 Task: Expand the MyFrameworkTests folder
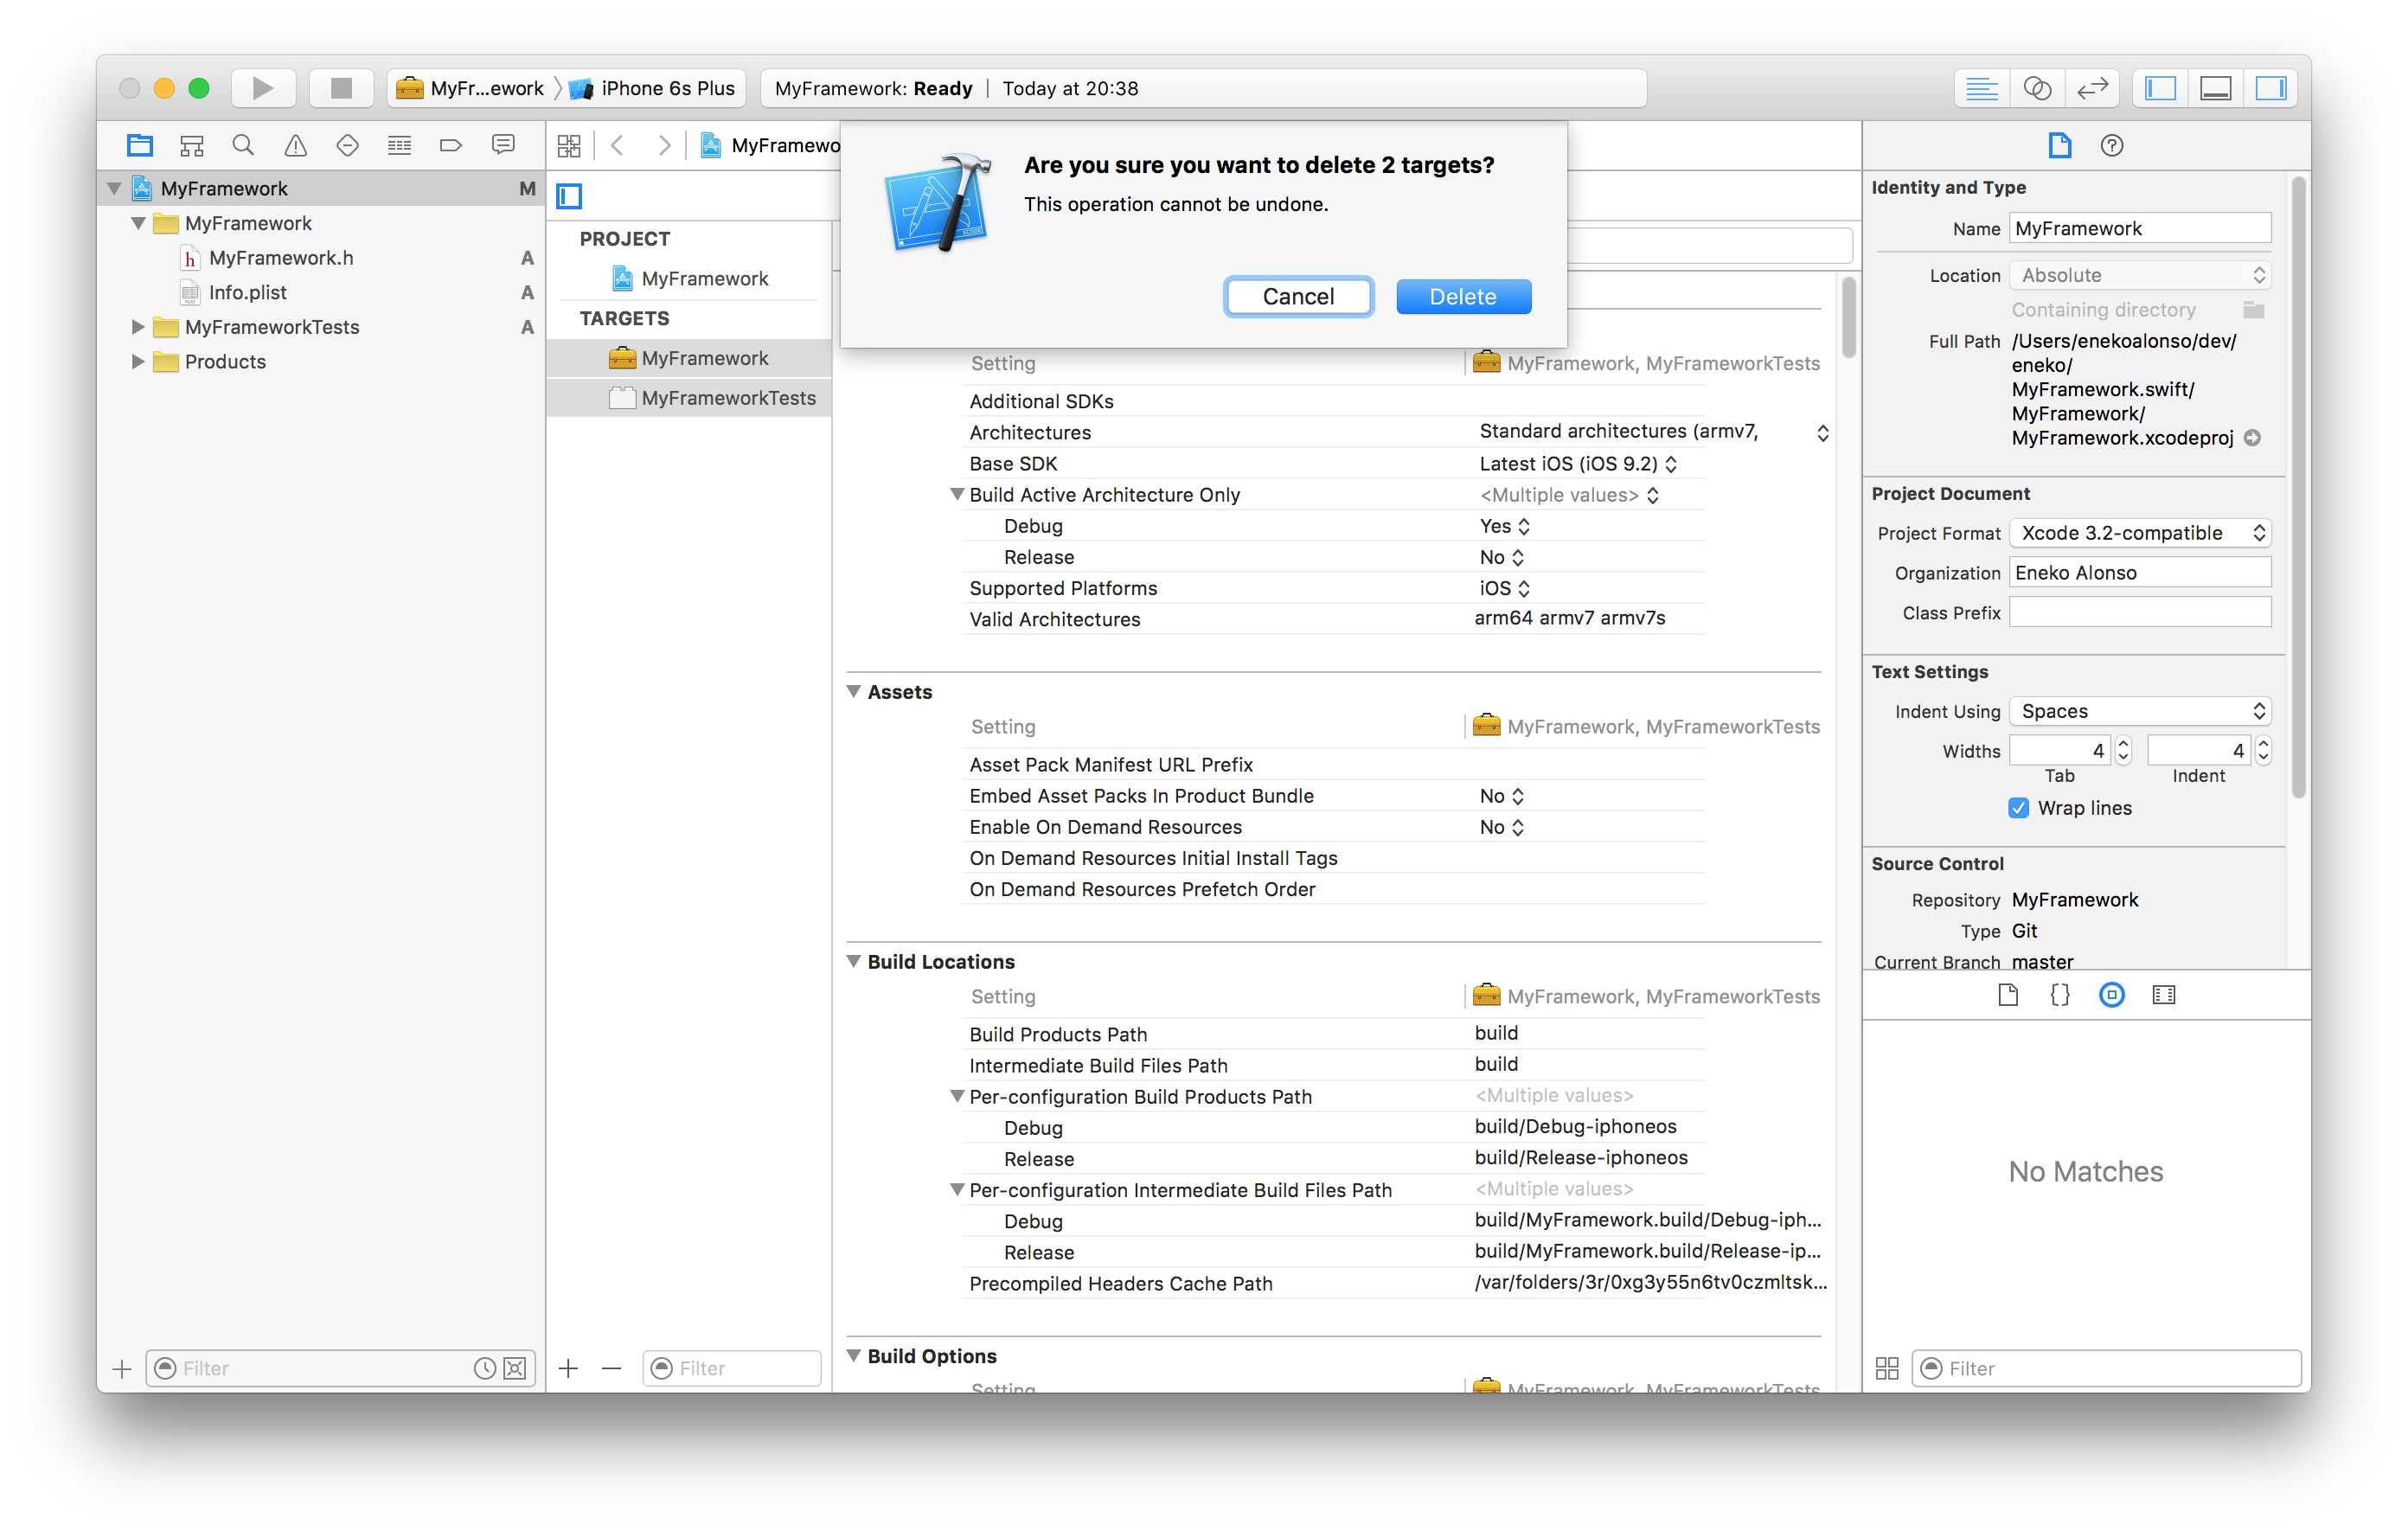click(138, 327)
